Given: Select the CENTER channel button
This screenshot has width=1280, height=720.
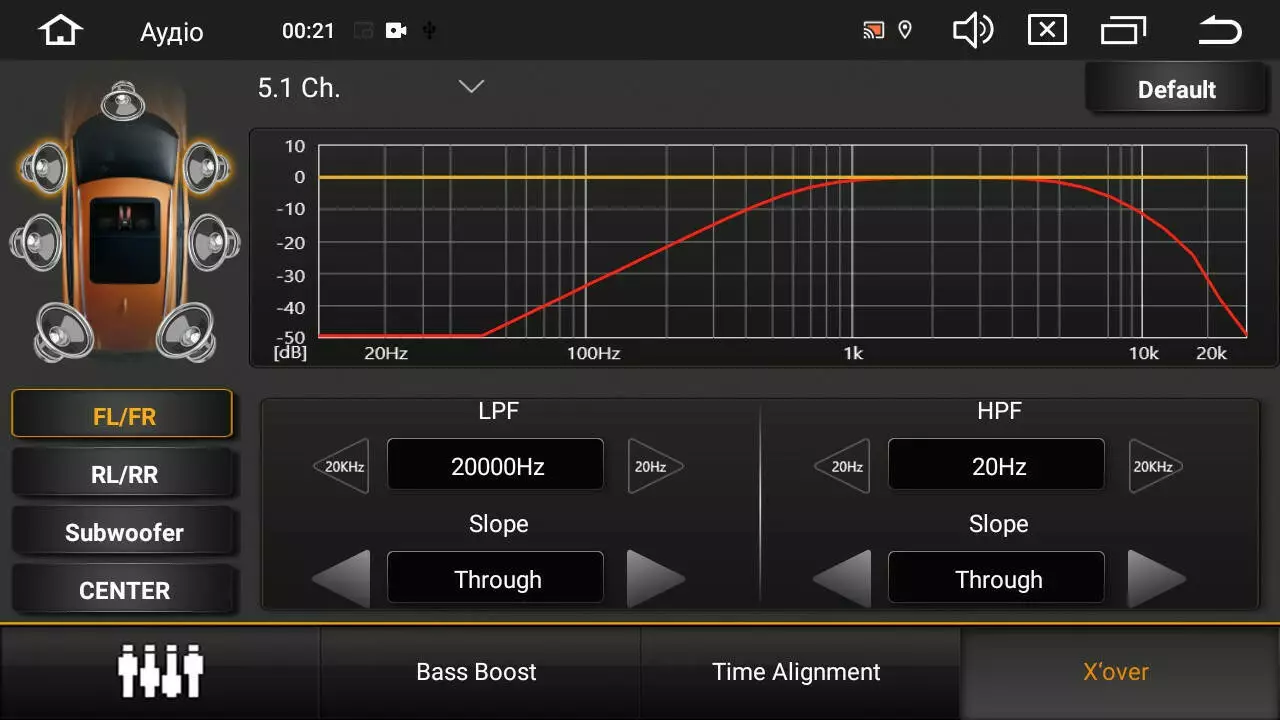Looking at the screenshot, I should (124, 590).
